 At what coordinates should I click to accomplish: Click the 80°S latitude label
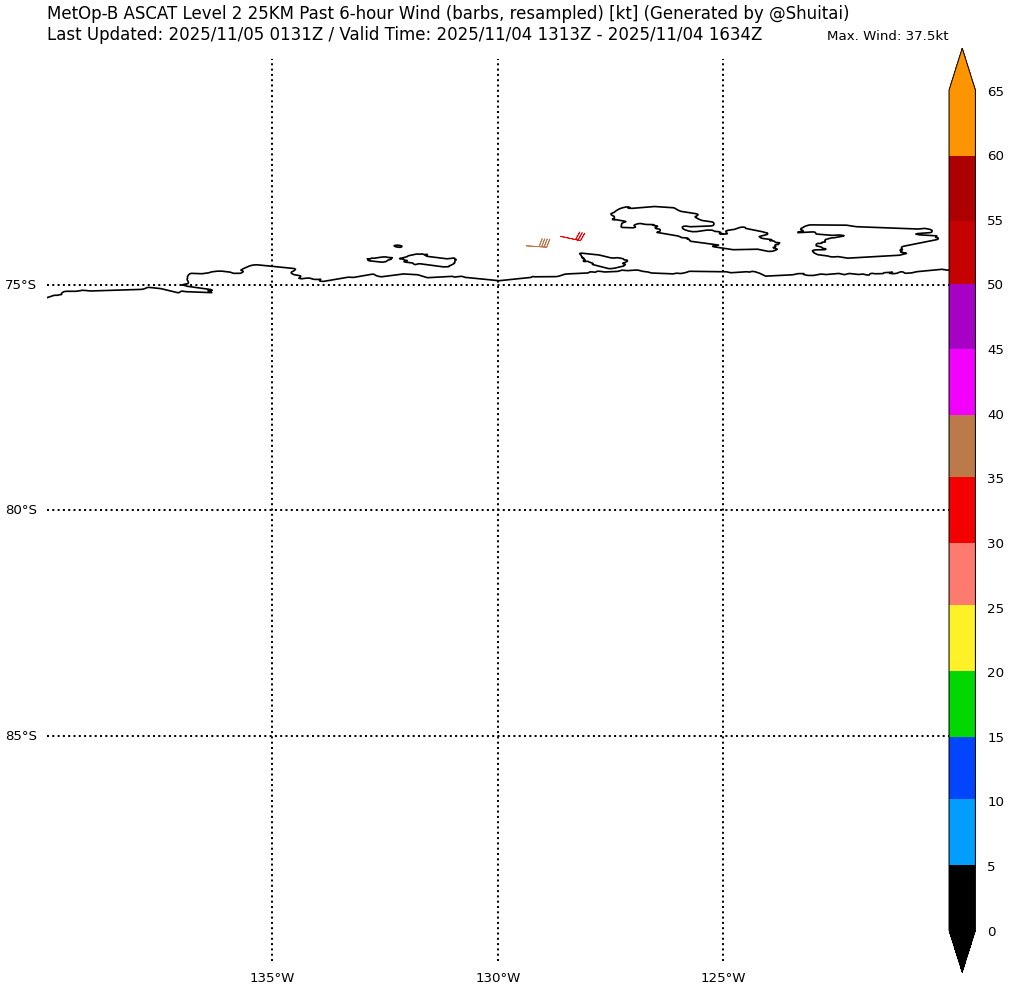[21, 510]
